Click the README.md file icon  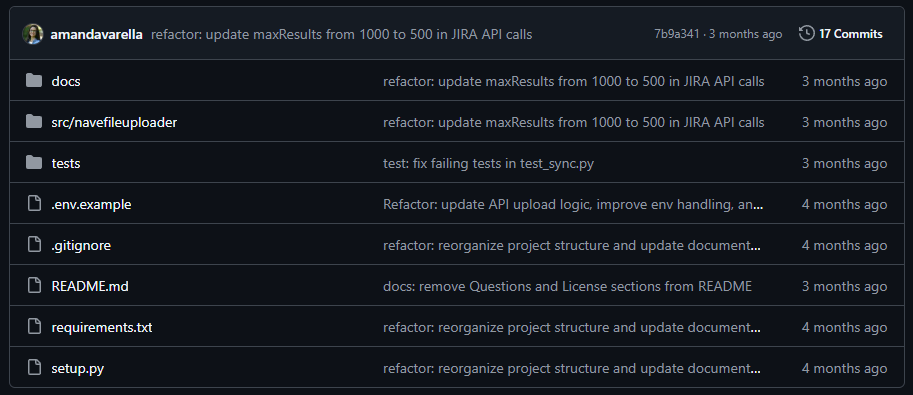(x=34, y=285)
